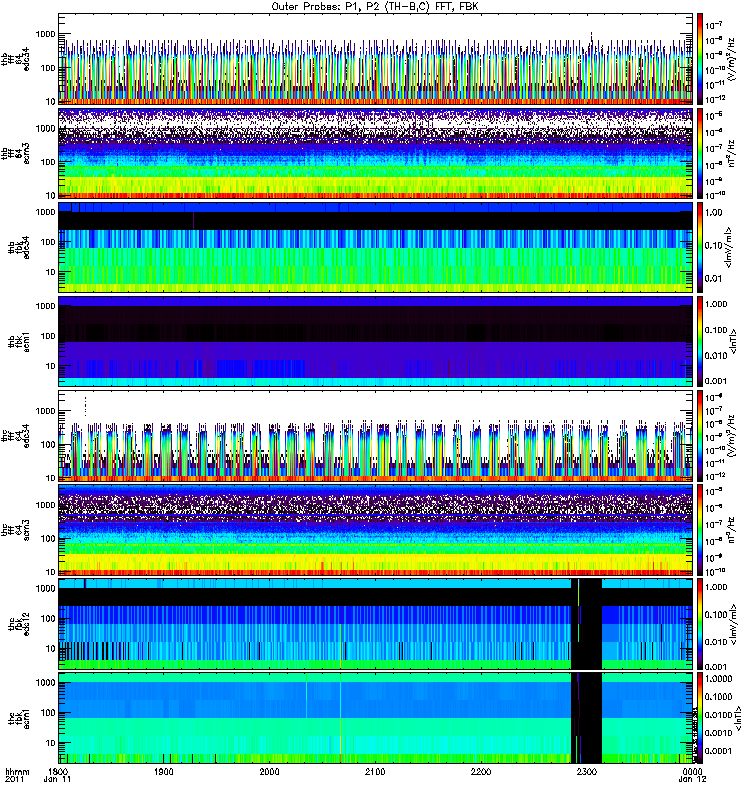Click the color bar beside thc fbk scm1 panel
Viewport: 750px width, 800px height.
click(700, 718)
